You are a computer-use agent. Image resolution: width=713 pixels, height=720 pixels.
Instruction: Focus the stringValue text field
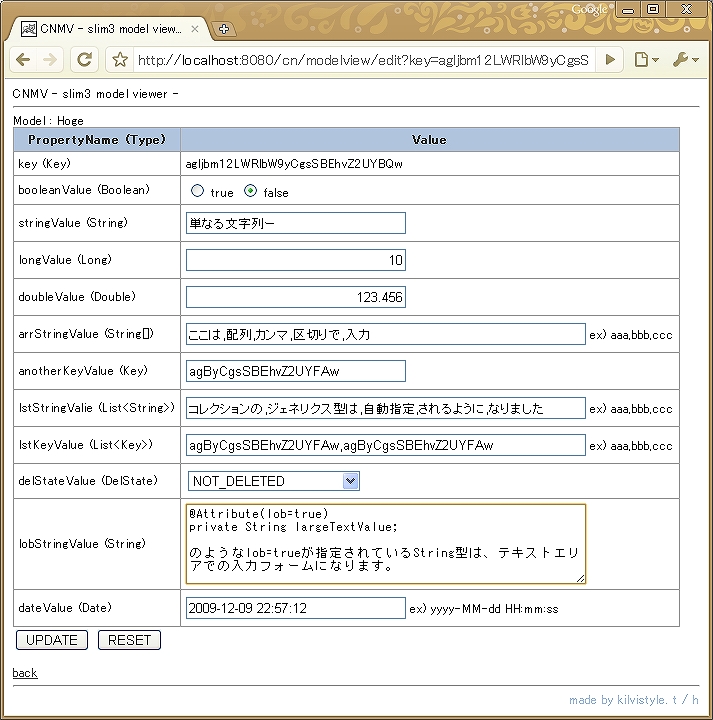click(x=296, y=223)
